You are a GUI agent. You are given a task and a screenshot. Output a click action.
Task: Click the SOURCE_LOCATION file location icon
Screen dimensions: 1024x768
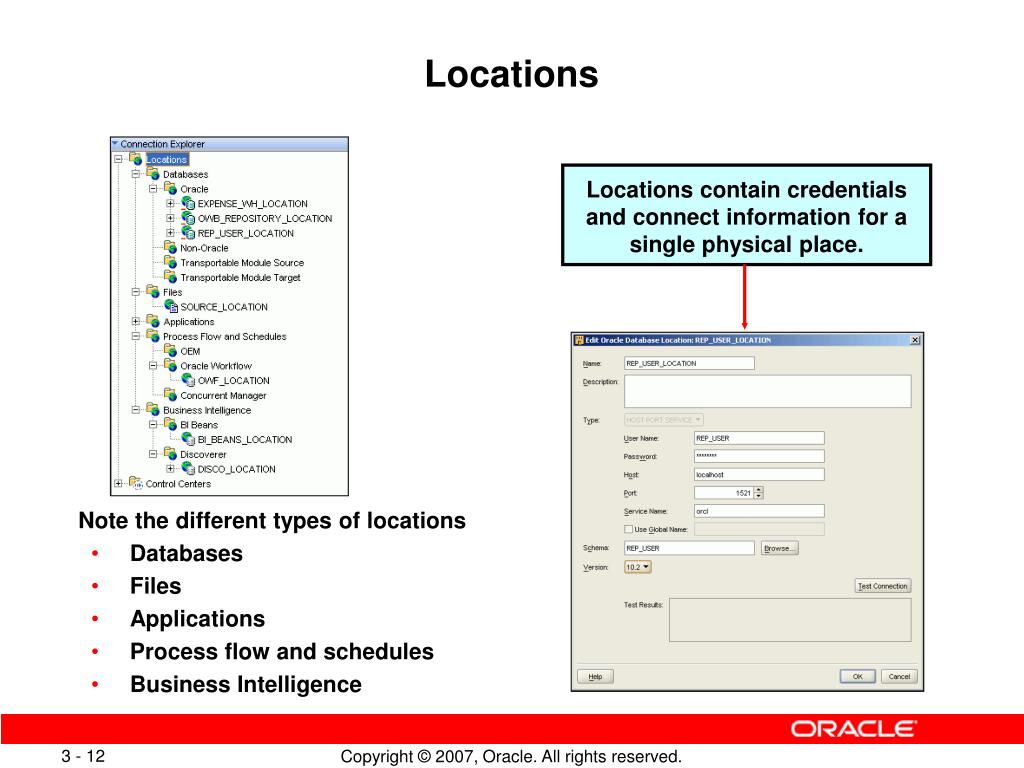(171, 306)
